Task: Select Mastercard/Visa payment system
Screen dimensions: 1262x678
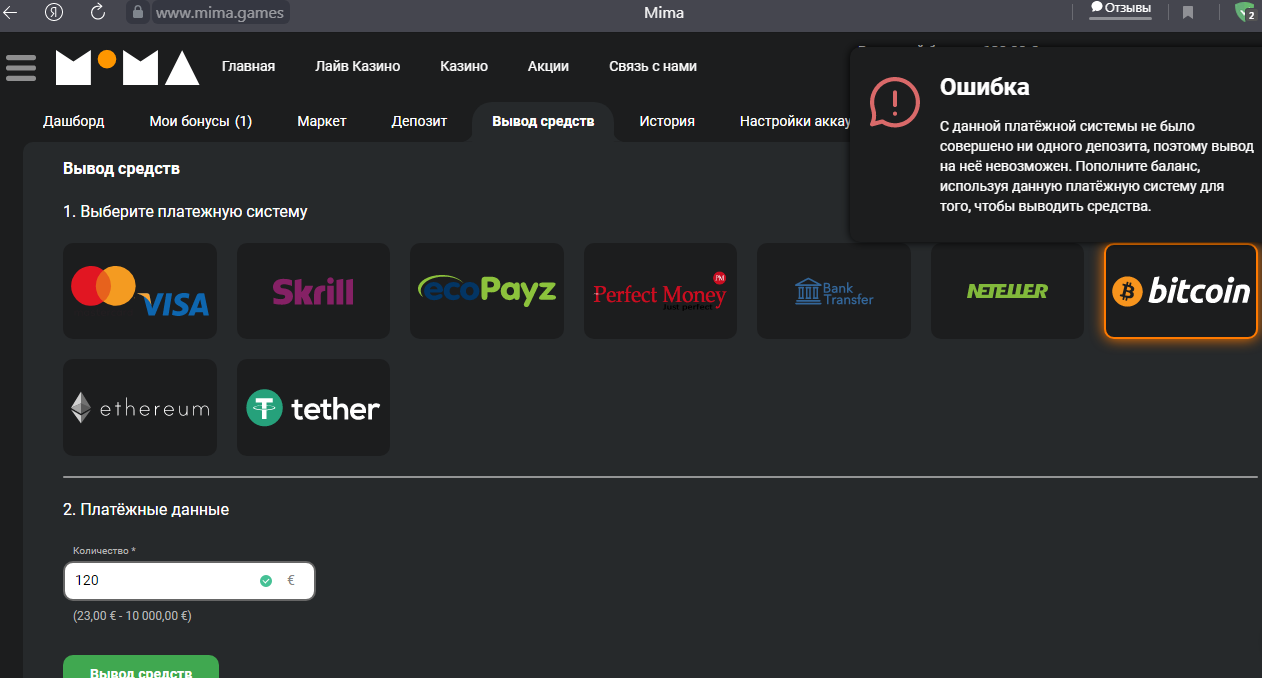Action: pos(140,291)
